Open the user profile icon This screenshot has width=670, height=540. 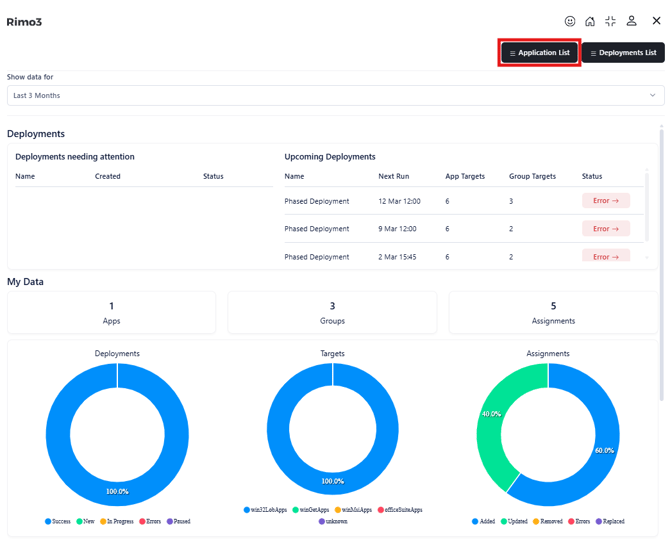pyautogui.click(x=631, y=21)
